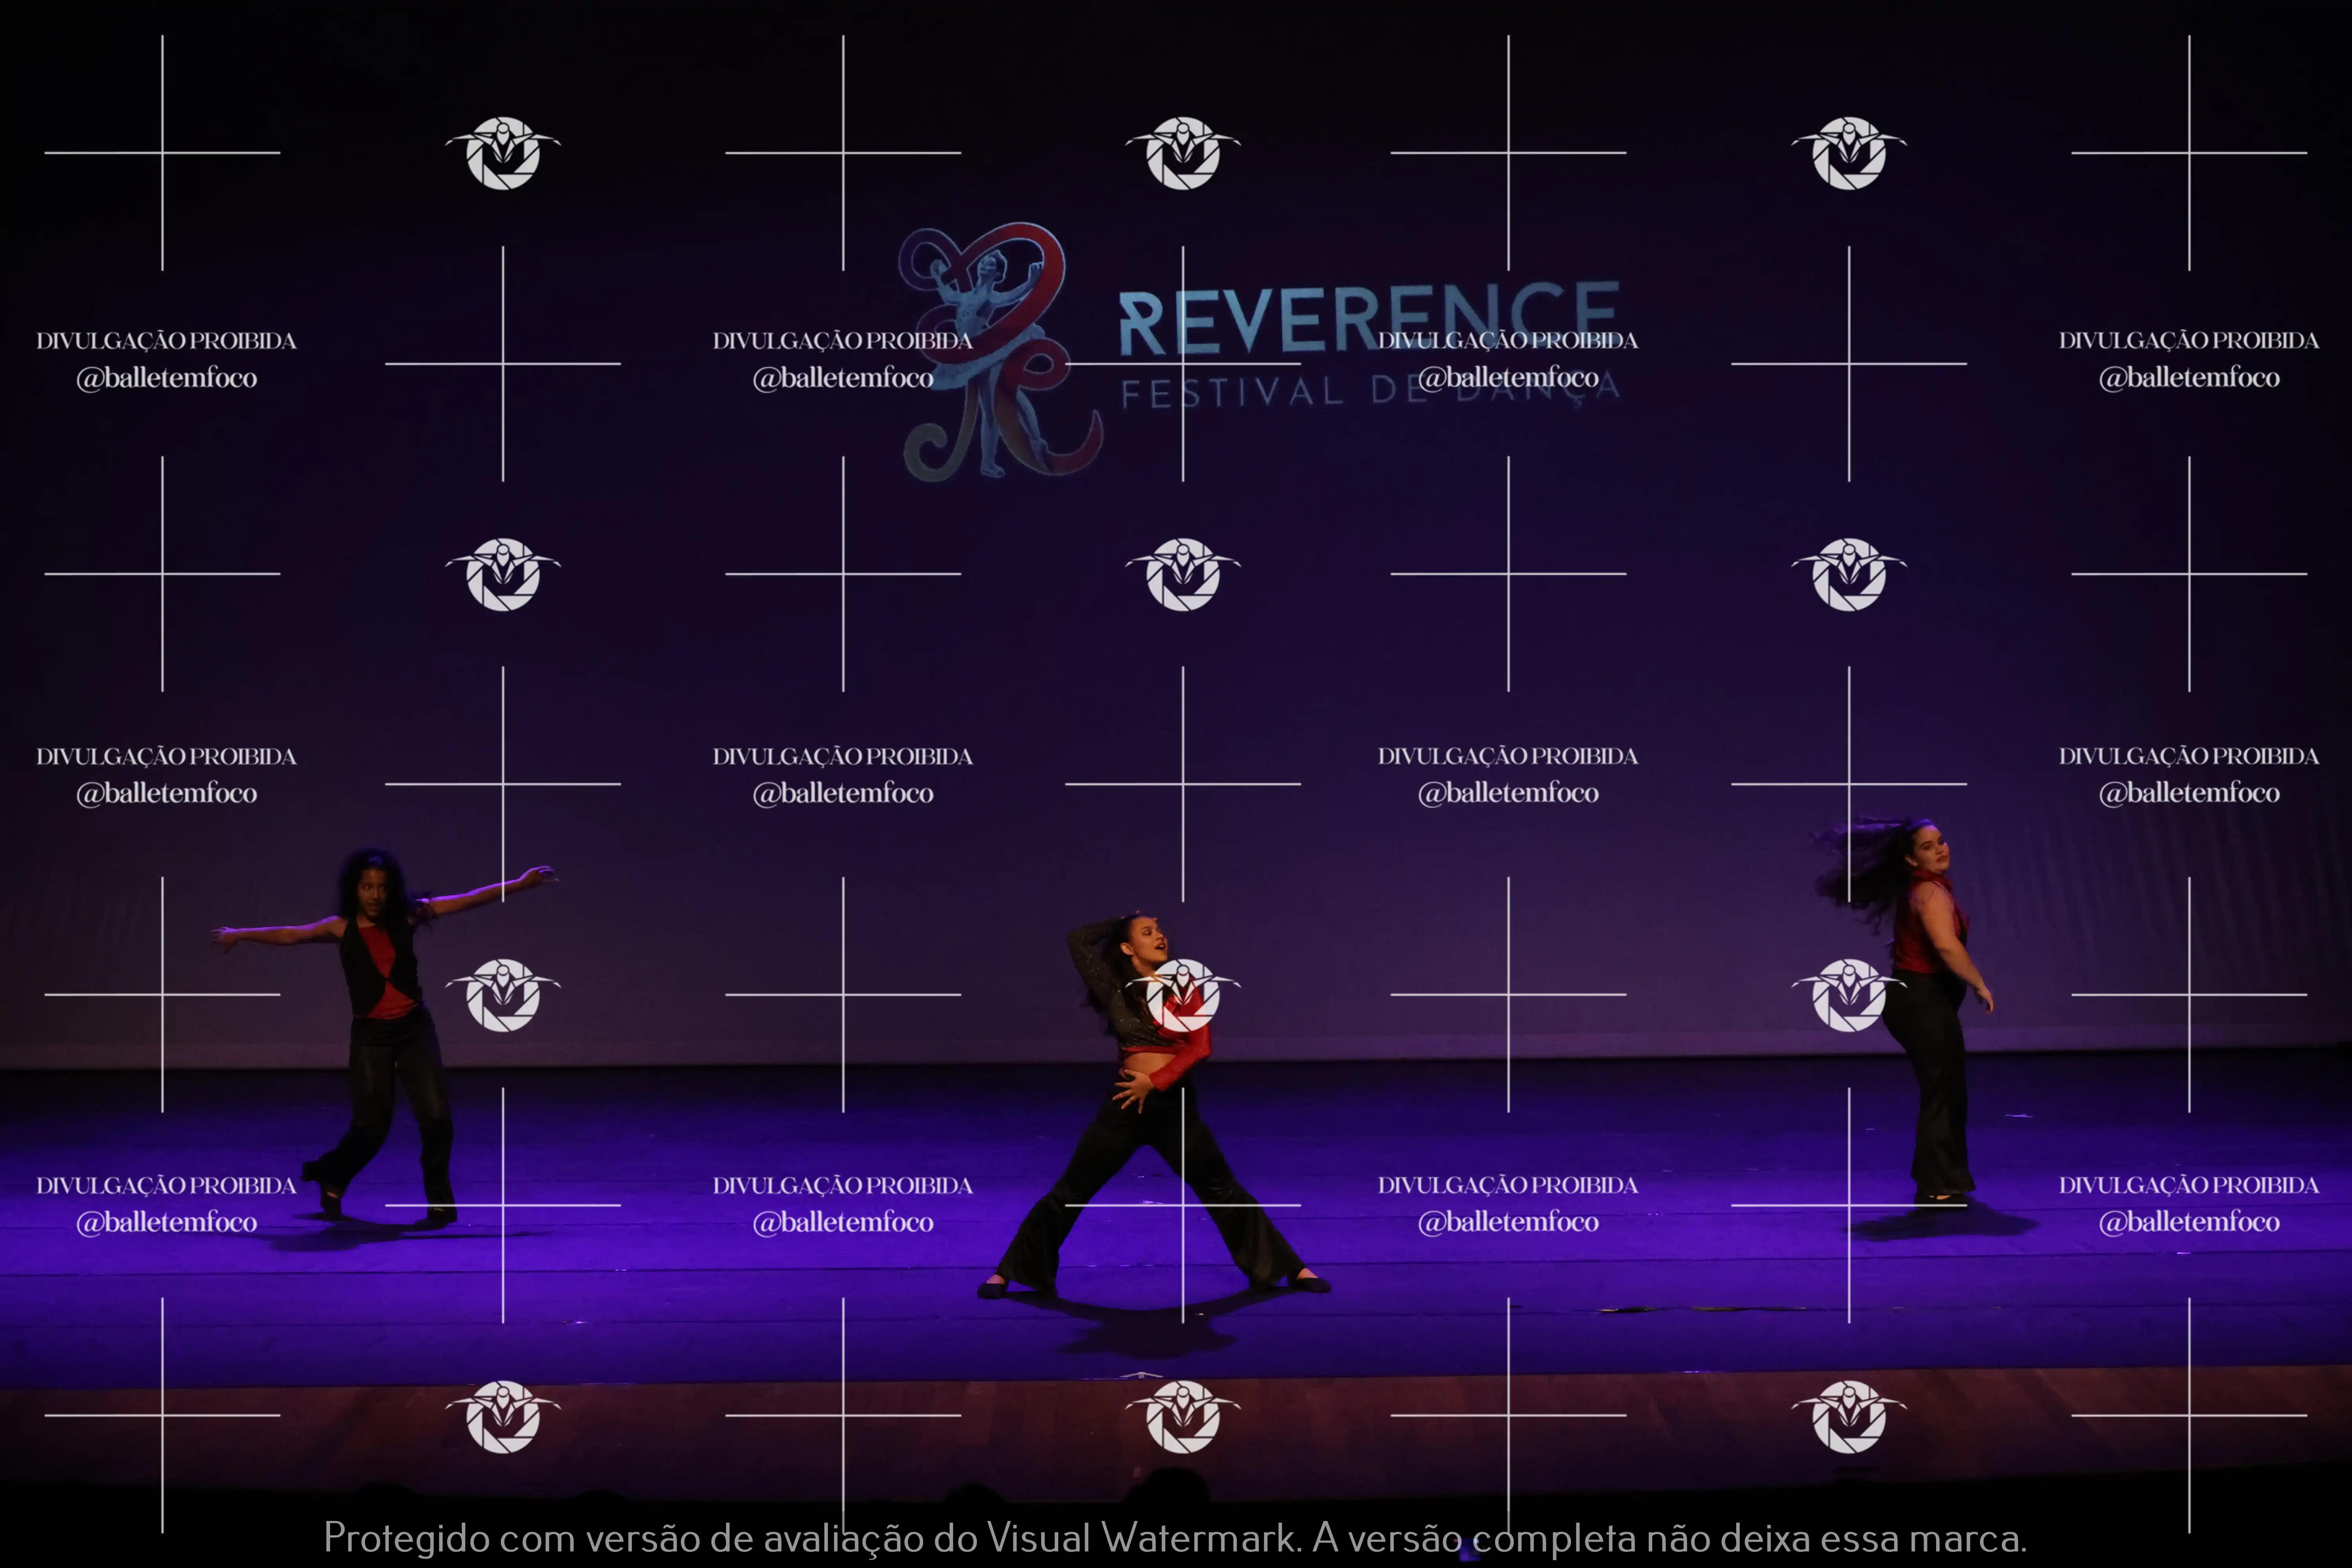2352x1568 pixels.
Task: Click the camera watermark logo beside the left dancer's hip
Action: pyautogui.click(x=503, y=995)
